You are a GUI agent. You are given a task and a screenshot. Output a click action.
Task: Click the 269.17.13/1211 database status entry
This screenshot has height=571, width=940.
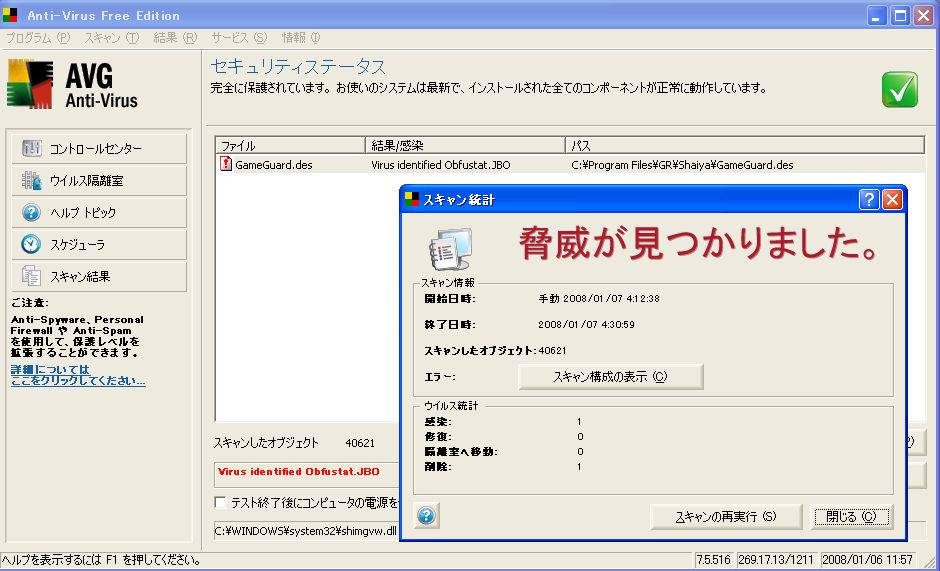776,560
